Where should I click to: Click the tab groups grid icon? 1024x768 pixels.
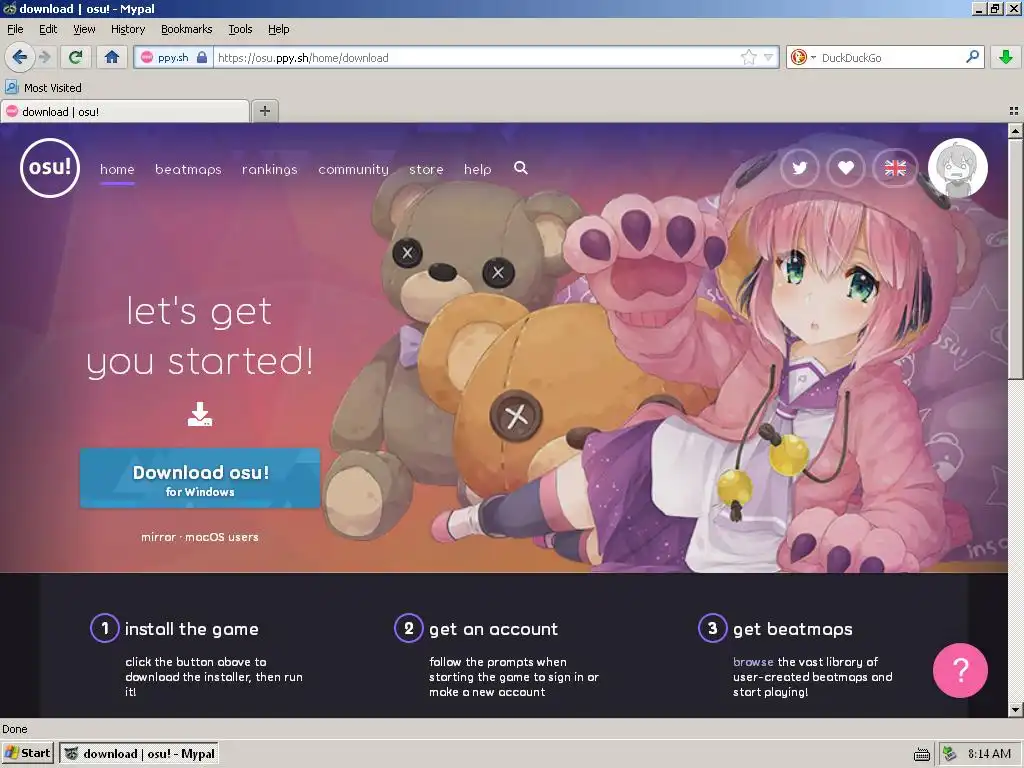(1014, 111)
